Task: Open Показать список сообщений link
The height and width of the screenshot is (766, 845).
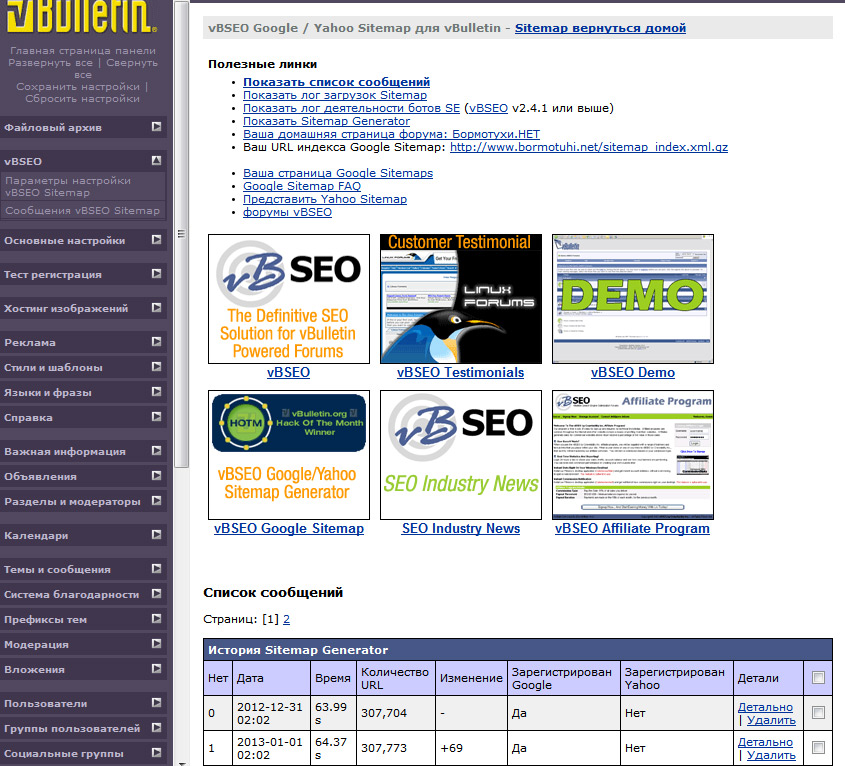Action: tap(336, 82)
